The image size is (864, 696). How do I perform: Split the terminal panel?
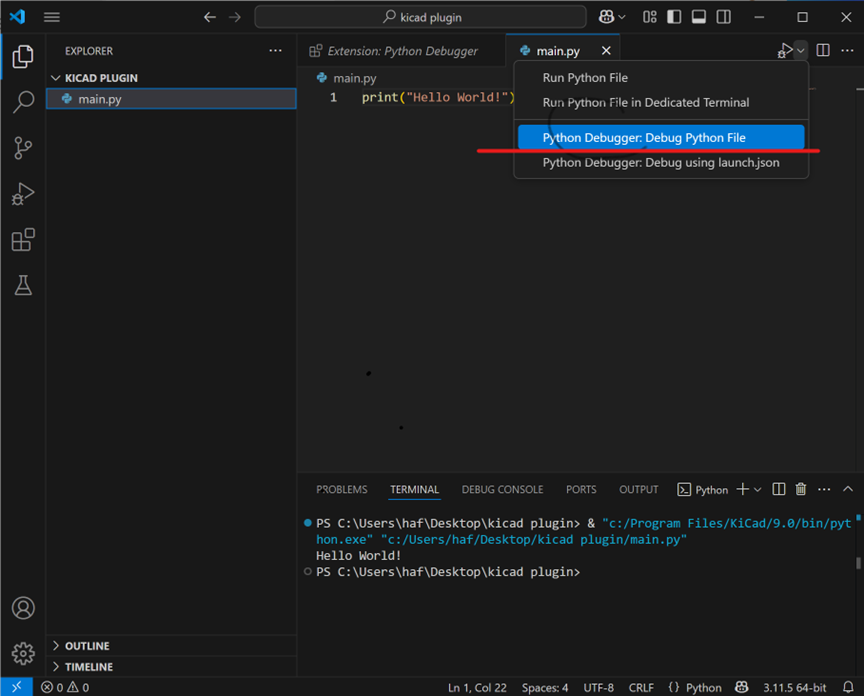pyautogui.click(x=779, y=489)
